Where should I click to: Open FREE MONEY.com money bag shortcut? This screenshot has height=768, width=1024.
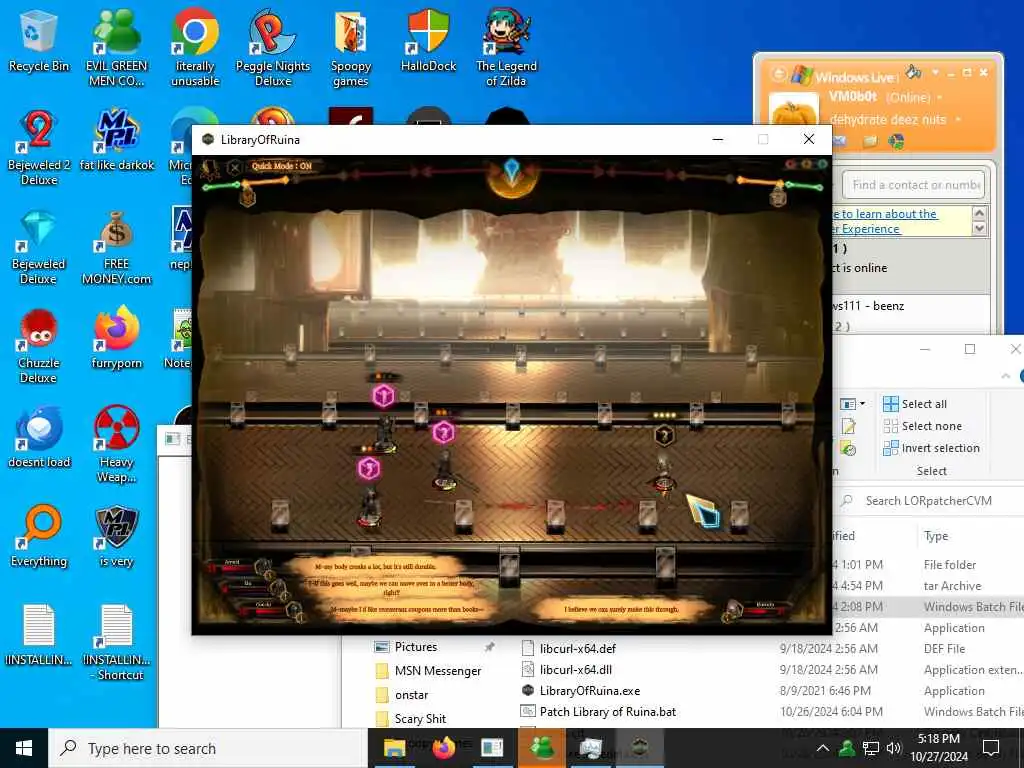click(x=116, y=247)
